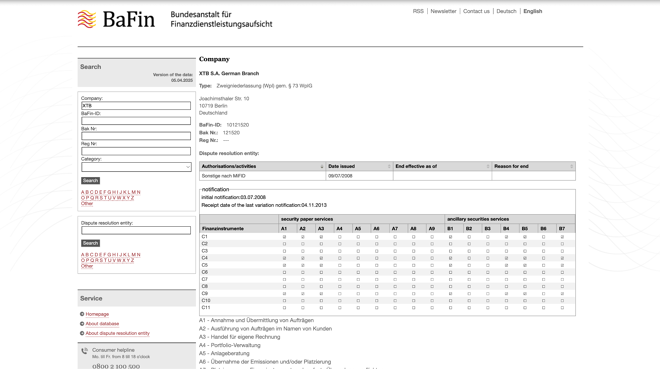Toggle checkbox in row C11 column A5

click(358, 308)
